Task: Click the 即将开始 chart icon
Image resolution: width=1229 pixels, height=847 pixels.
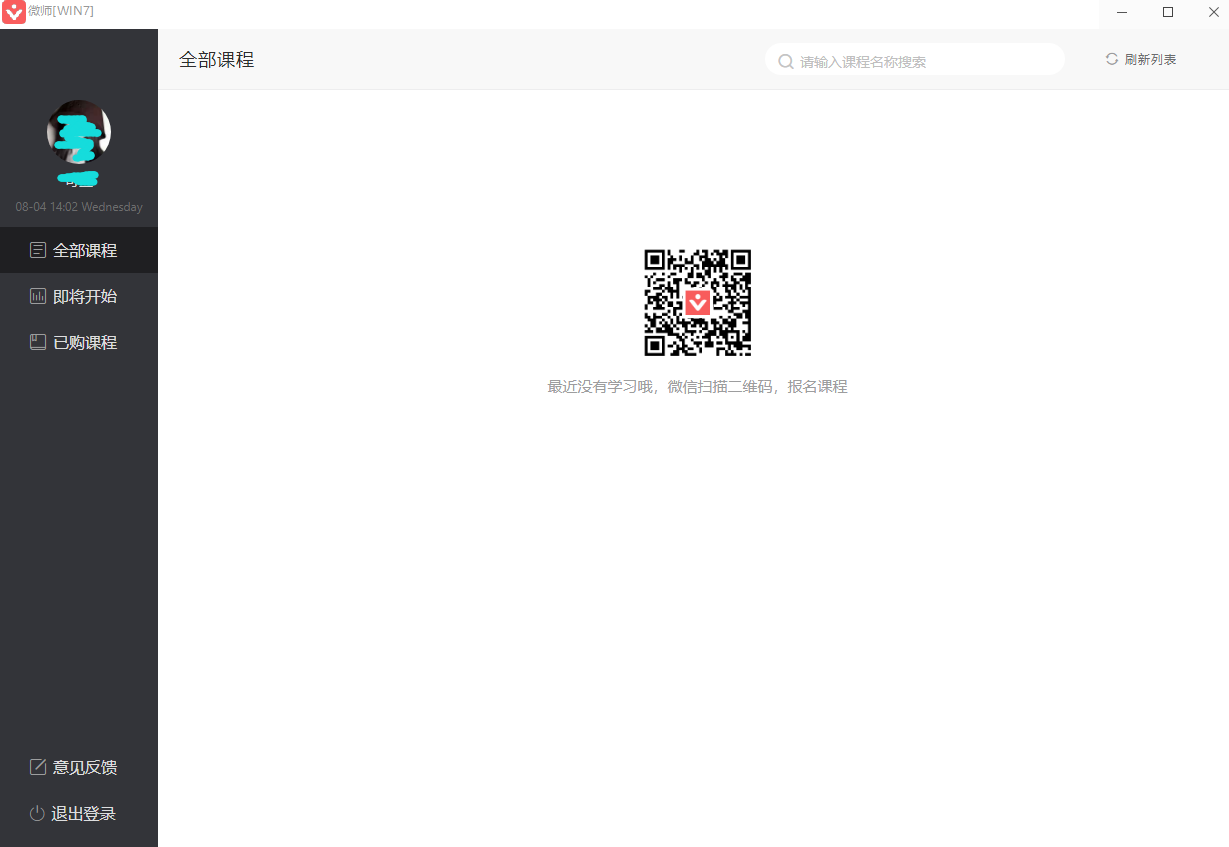Action: [38, 296]
